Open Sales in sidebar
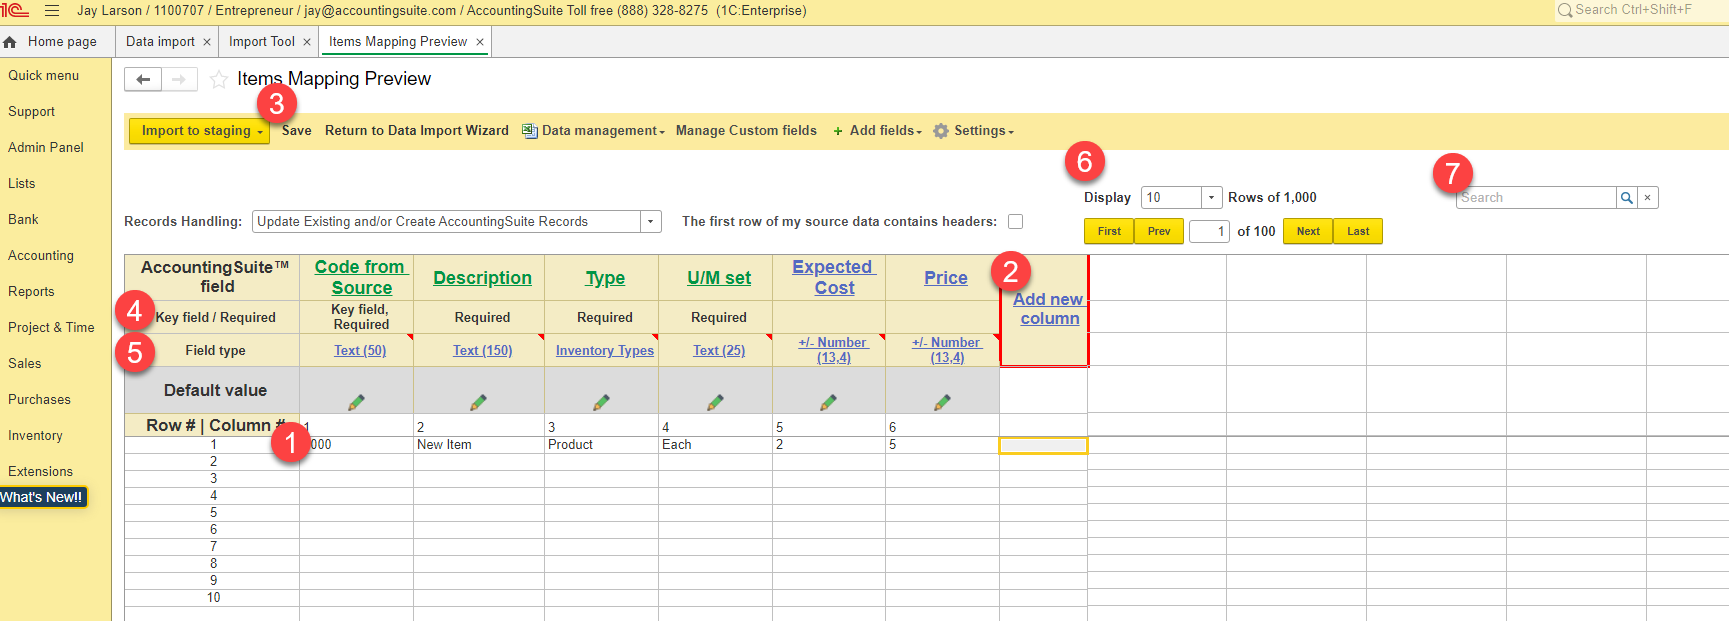 coord(25,364)
